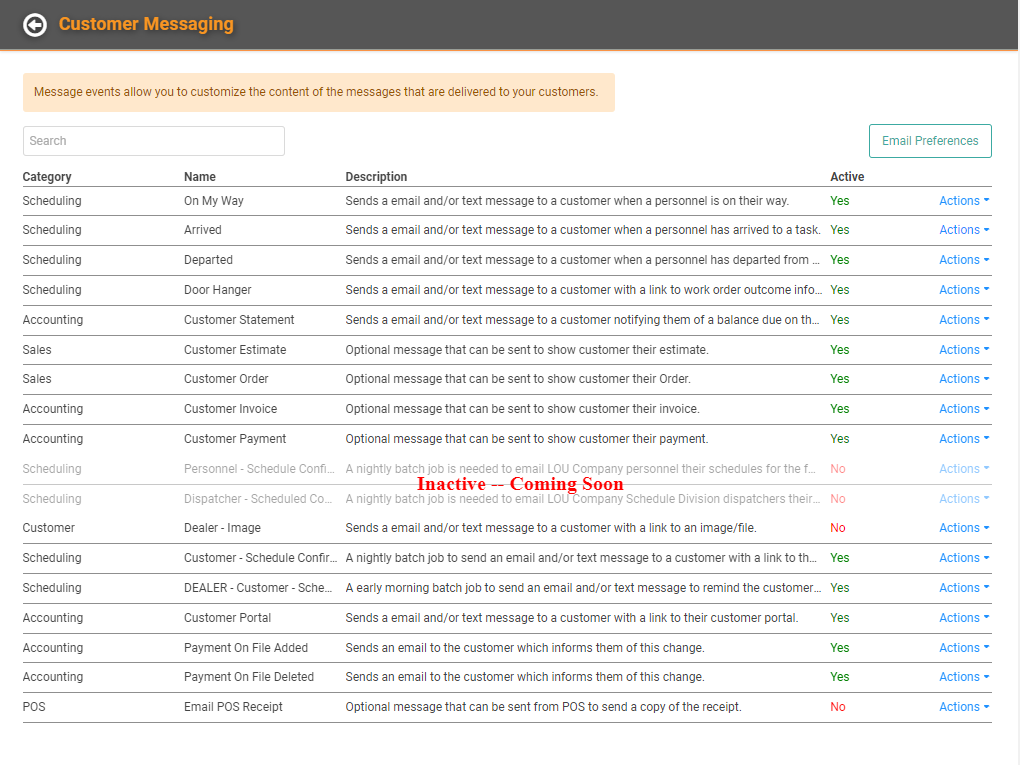This screenshot has height=765, width=1020.
Task: Click the Yes status of On My Way
Action: tap(840, 201)
